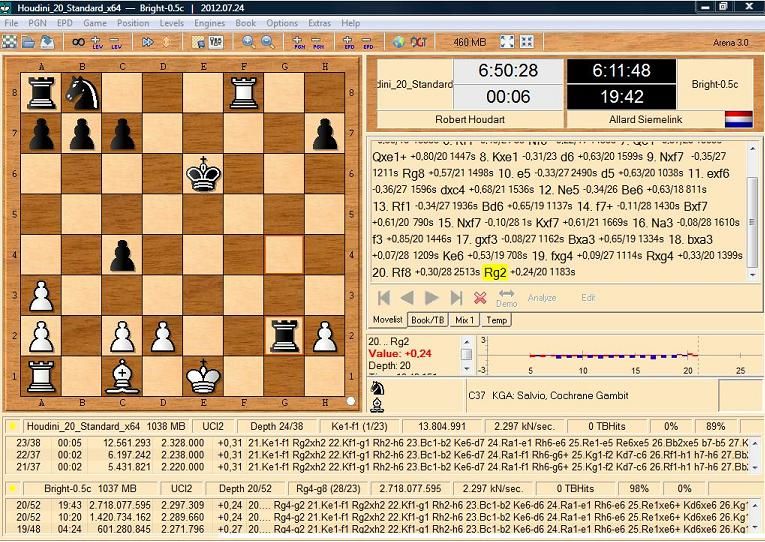Click the highlighted Rg2 move in notation

(494, 272)
